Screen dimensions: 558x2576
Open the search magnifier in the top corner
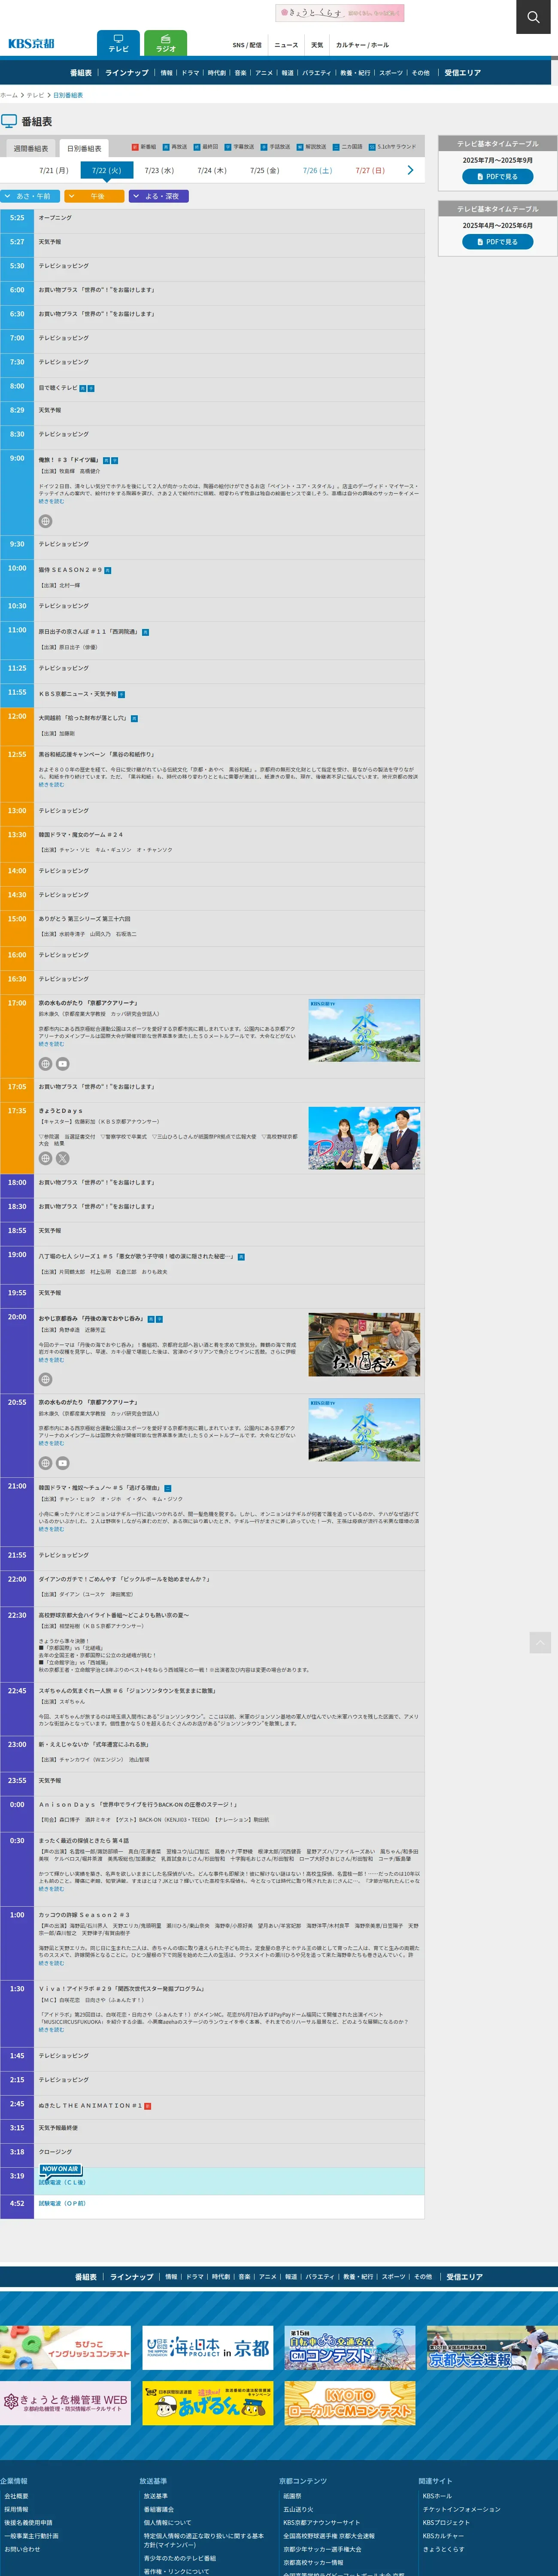click(x=533, y=17)
